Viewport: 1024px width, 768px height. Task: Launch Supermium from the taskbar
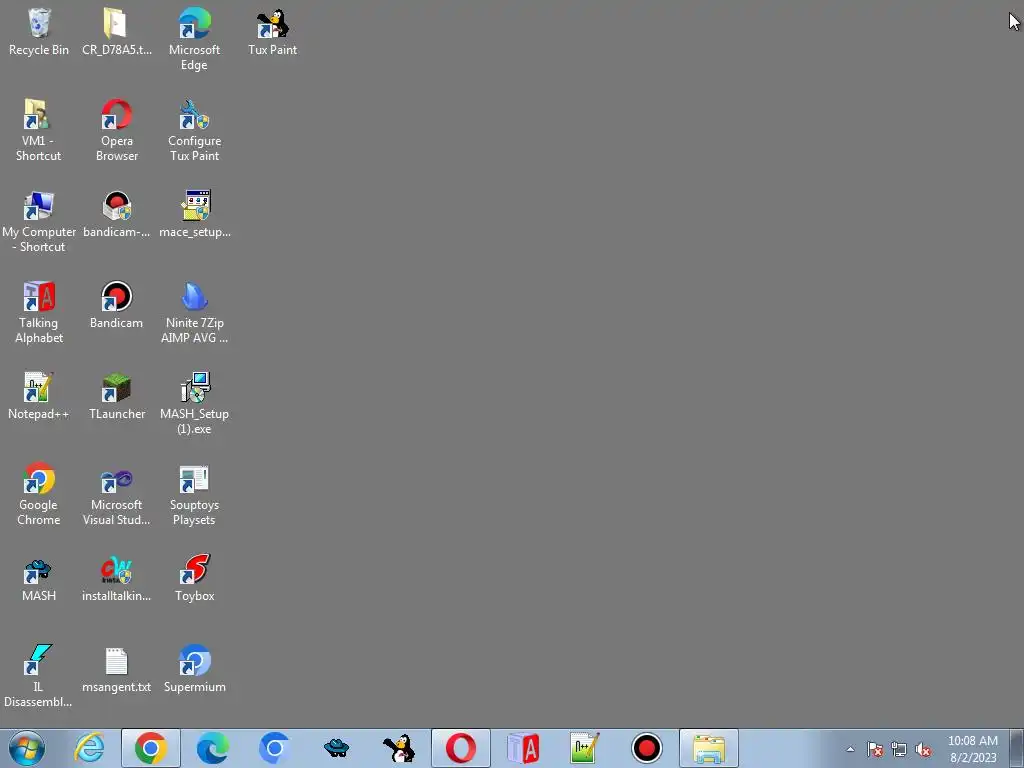[274, 748]
